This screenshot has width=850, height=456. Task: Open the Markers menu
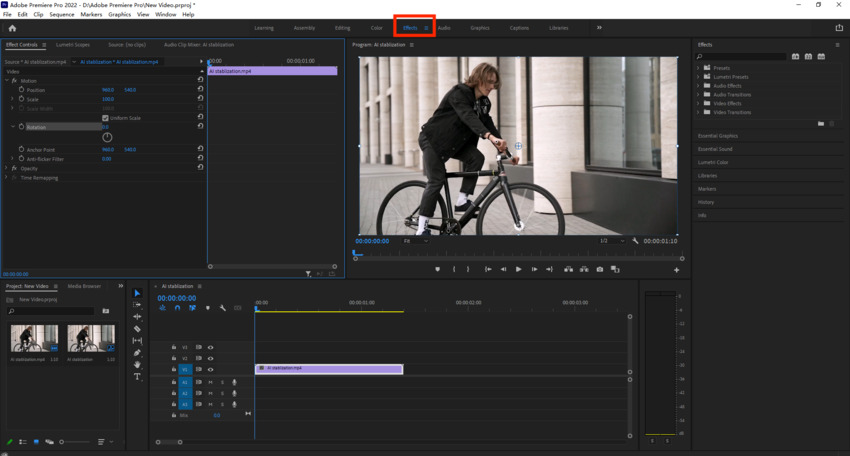click(x=91, y=15)
